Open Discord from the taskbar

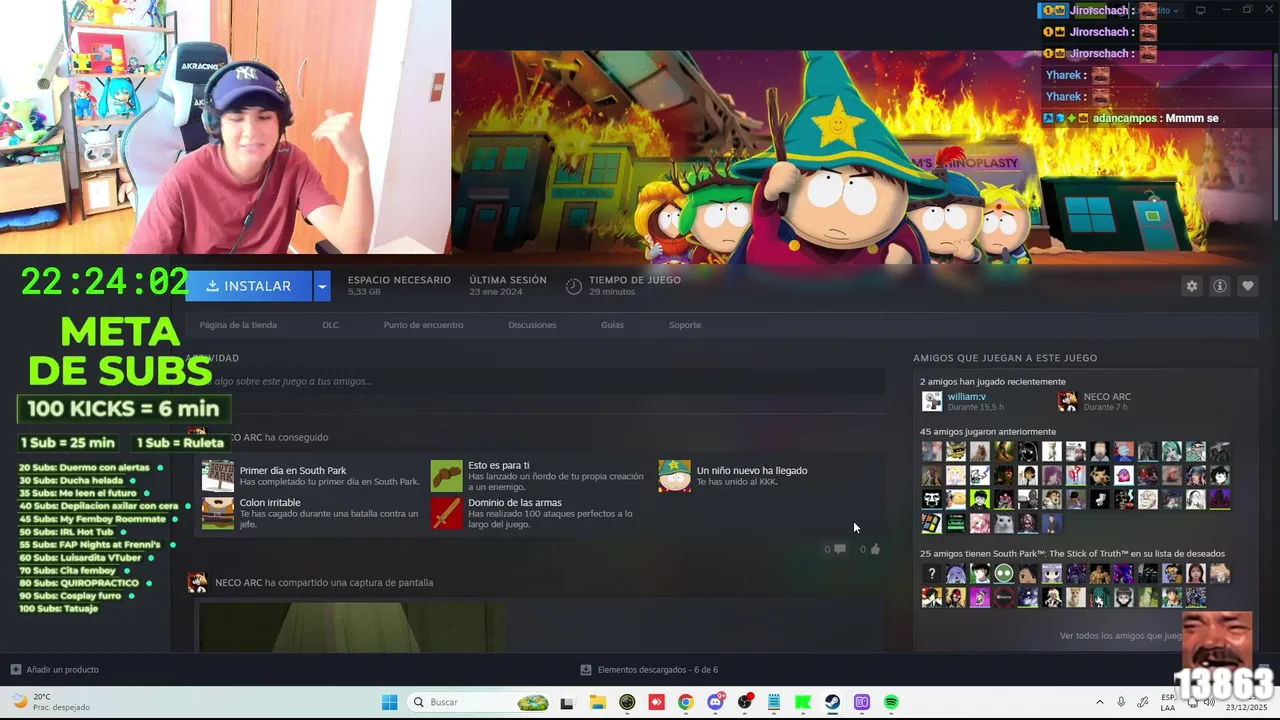click(x=715, y=702)
